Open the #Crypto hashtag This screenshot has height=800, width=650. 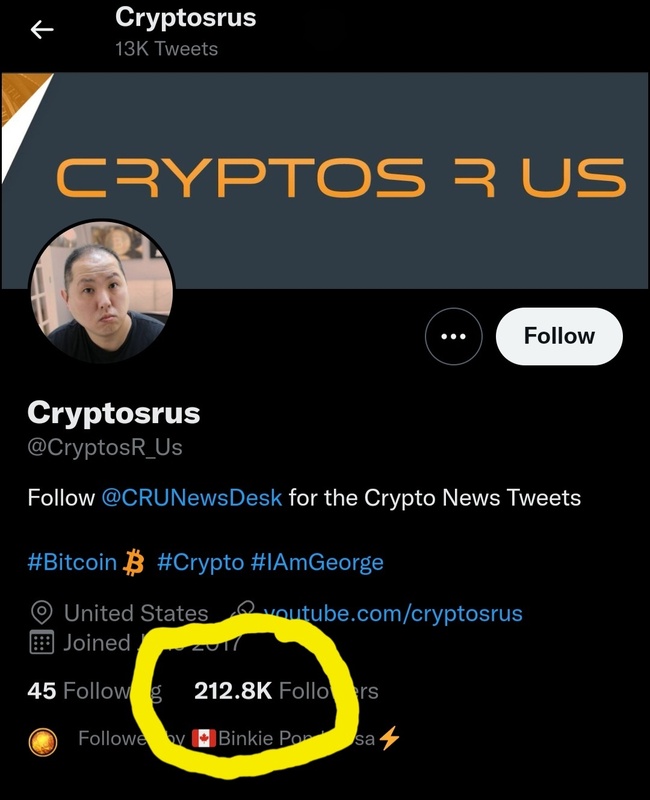(200, 562)
